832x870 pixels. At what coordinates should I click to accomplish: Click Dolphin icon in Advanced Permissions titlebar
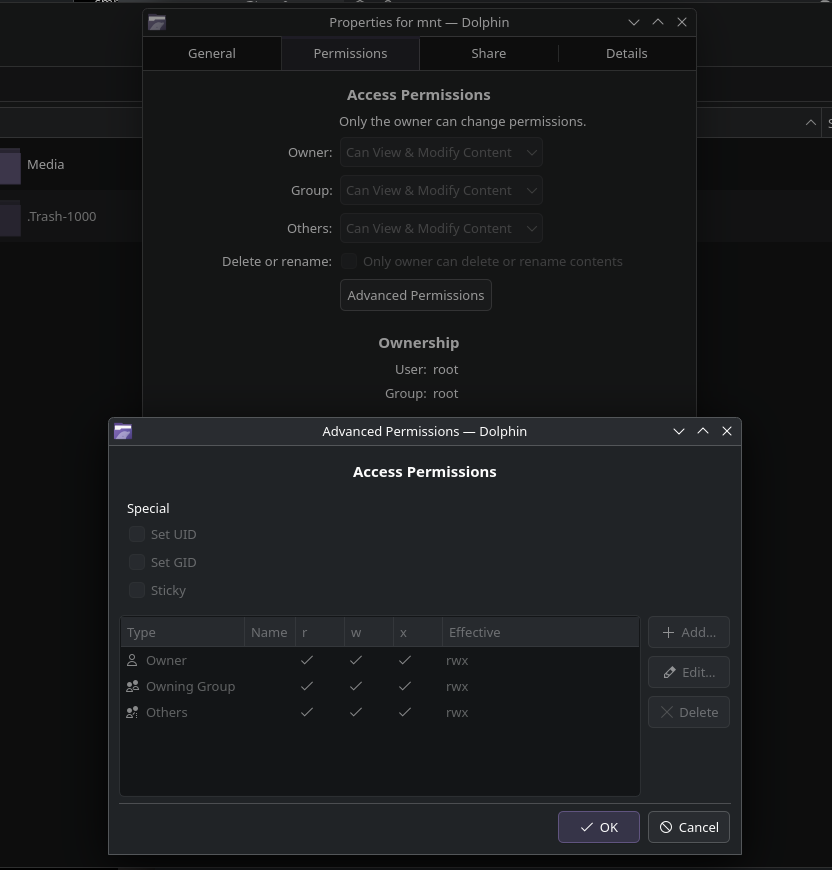[x=123, y=431]
